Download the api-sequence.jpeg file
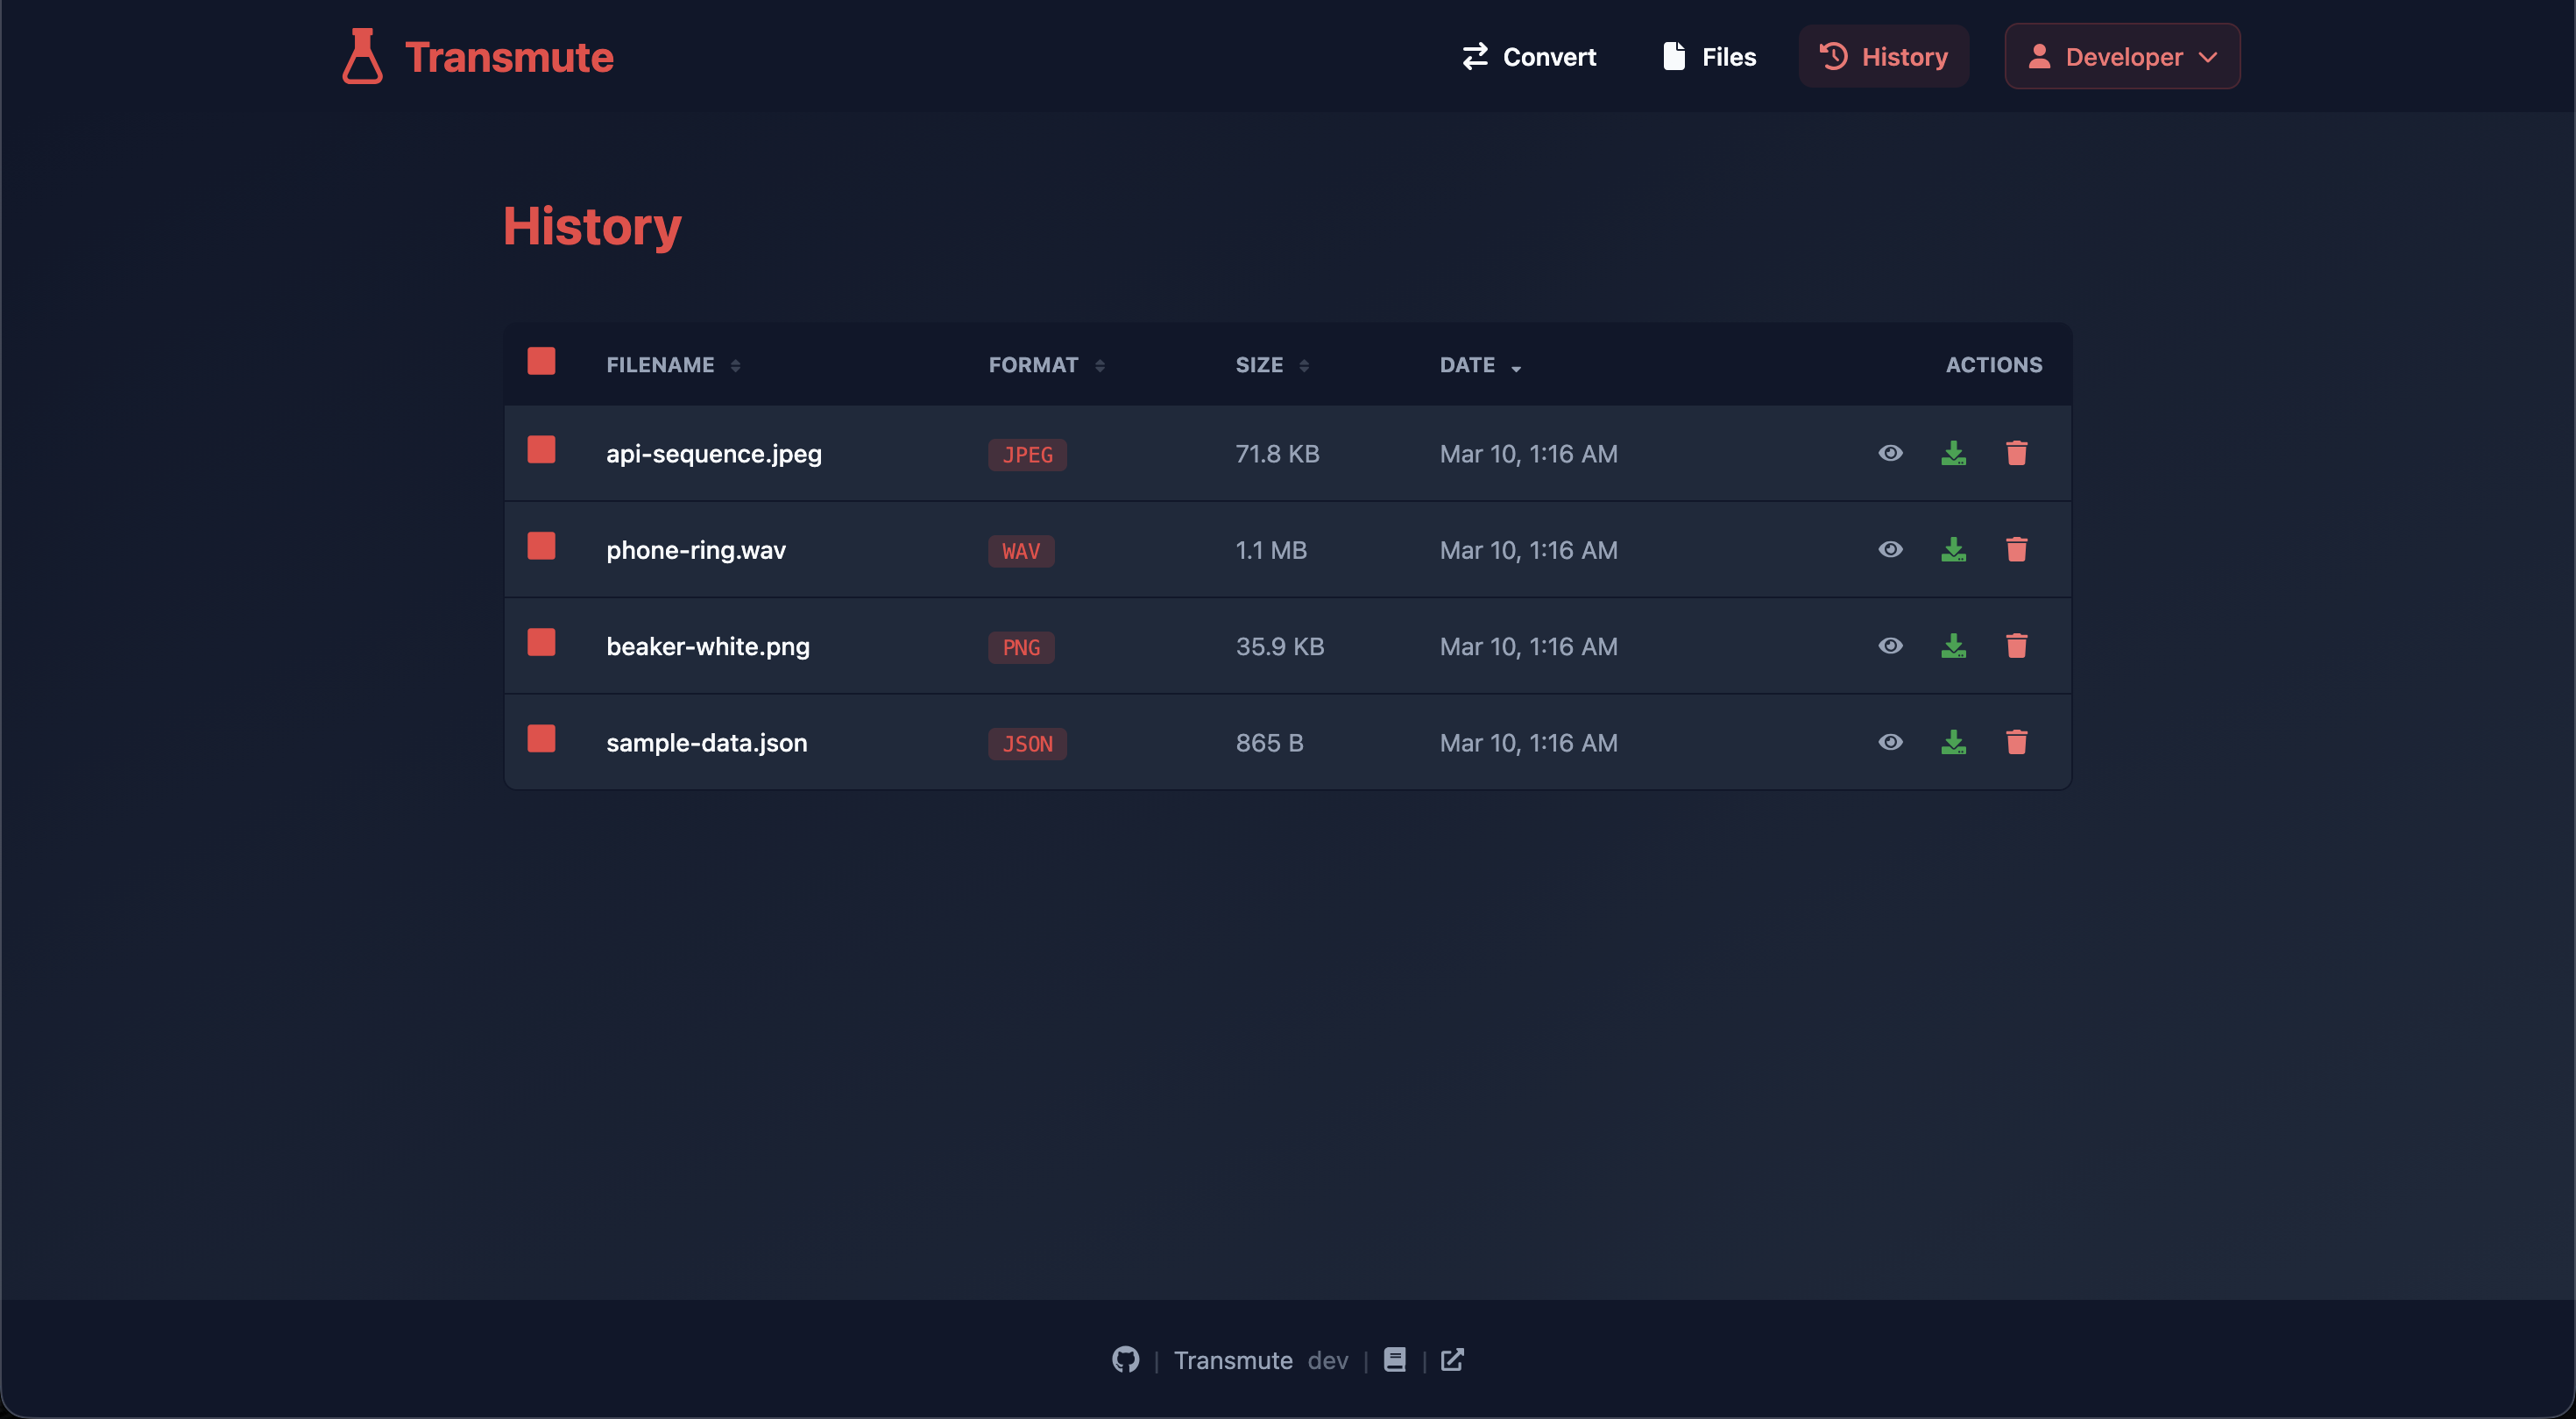This screenshot has height=1419, width=2576. tap(1953, 453)
